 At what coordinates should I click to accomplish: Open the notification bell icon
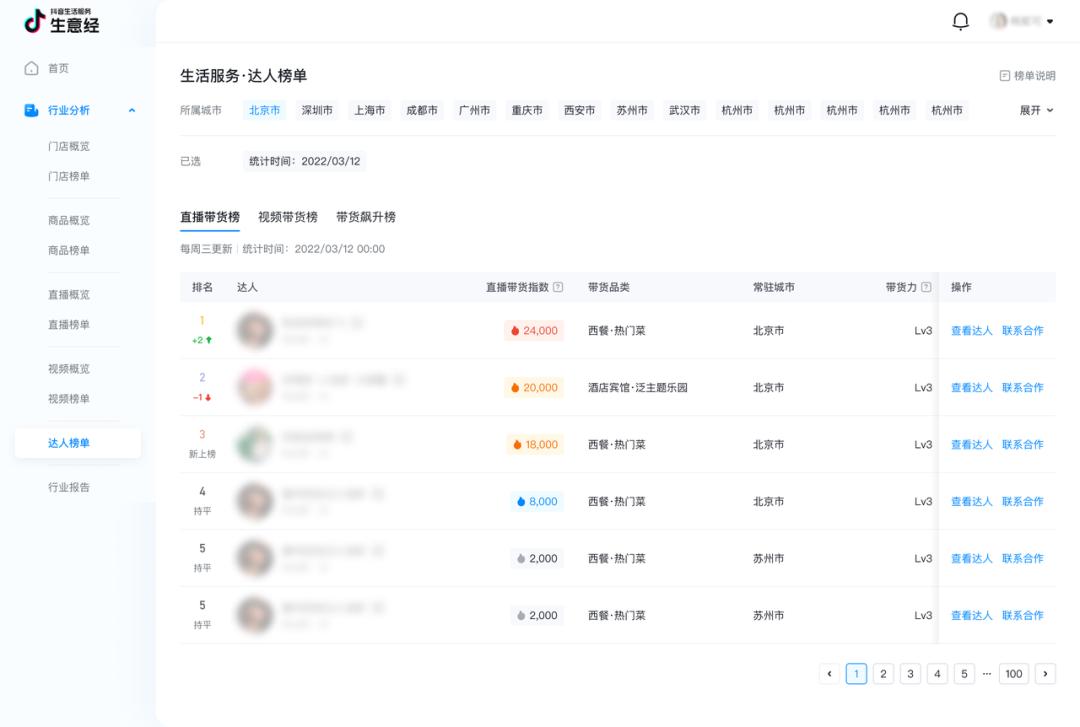point(958,20)
